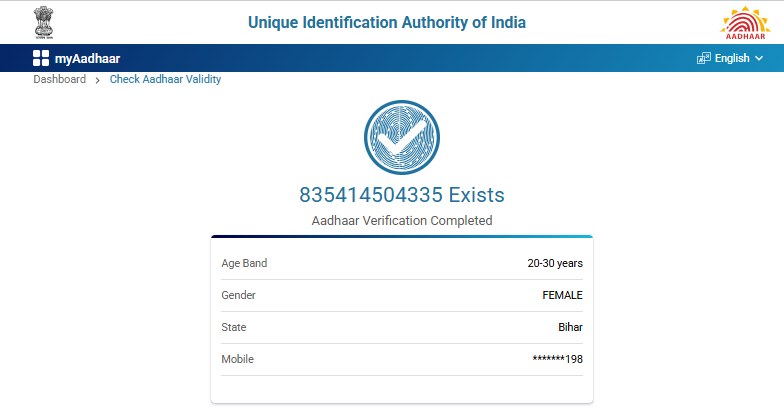Click the myAadhaar header title
Viewport: 784px width, 408px height.
[88, 58]
